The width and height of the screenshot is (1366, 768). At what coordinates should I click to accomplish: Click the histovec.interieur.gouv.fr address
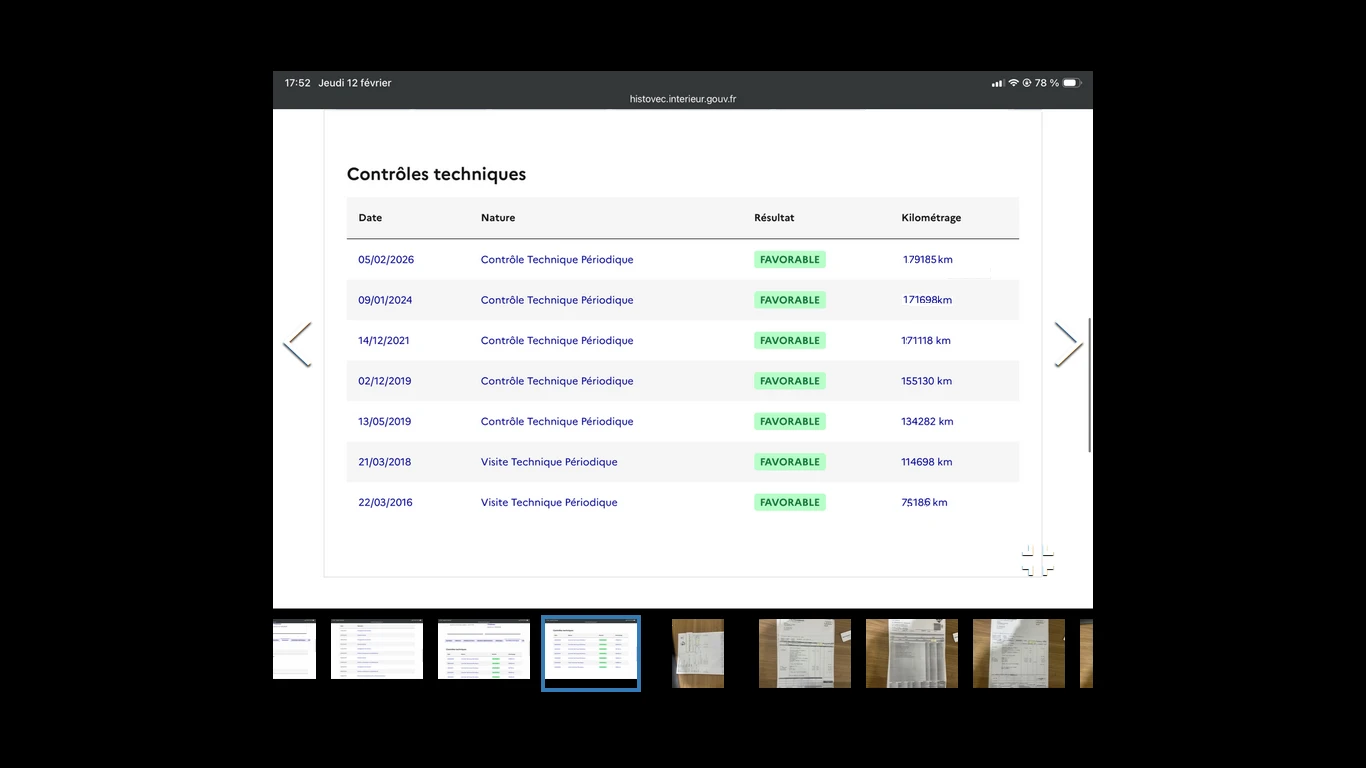point(683,99)
